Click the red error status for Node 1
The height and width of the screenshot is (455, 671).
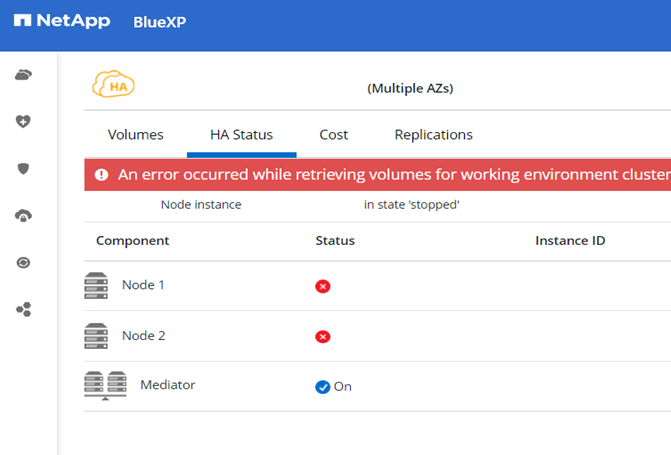(322, 286)
